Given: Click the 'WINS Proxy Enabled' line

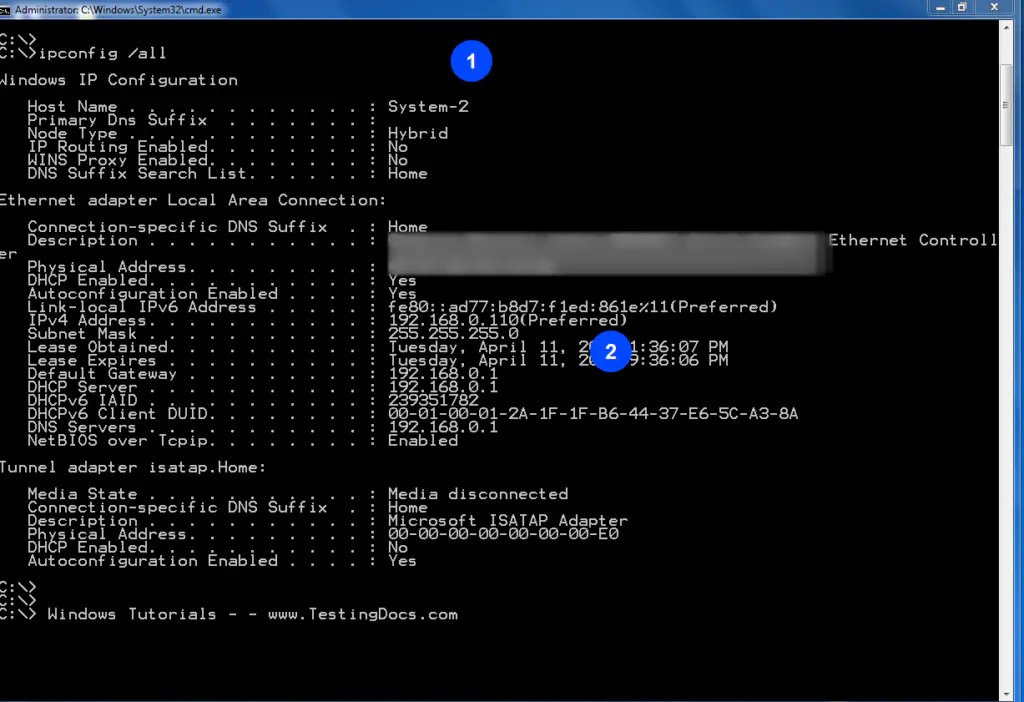Looking at the screenshot, I should [217, 160].
